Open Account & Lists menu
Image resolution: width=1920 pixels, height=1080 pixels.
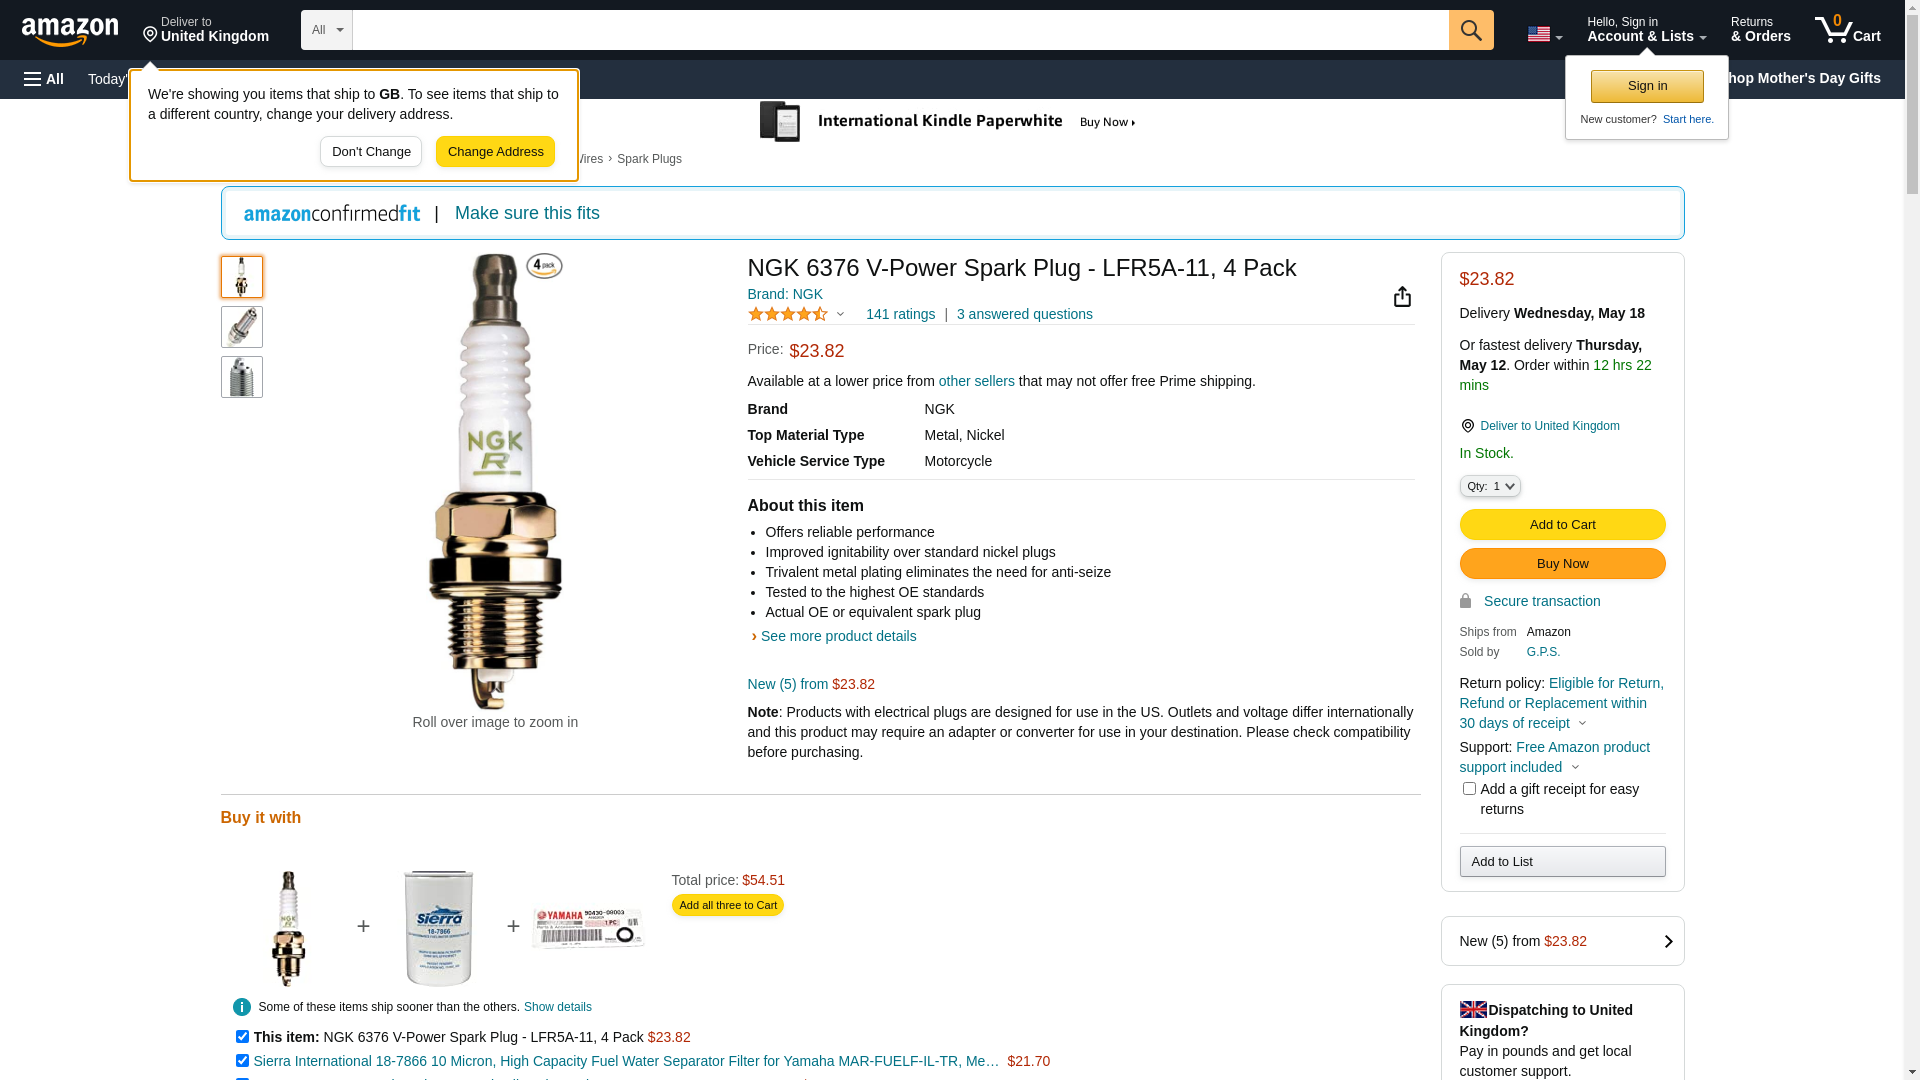[1646, 30]
